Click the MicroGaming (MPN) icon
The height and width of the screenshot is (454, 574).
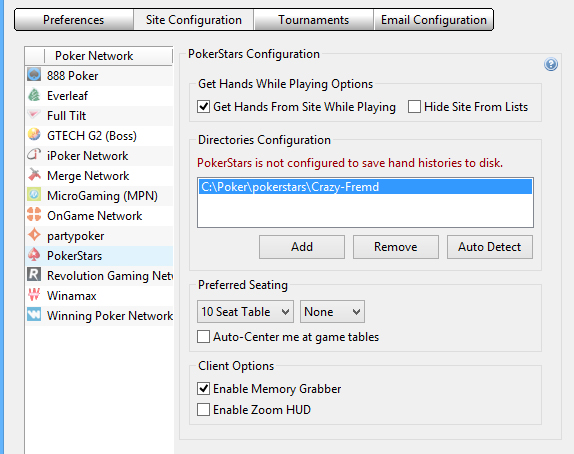(x=34, y=195)
